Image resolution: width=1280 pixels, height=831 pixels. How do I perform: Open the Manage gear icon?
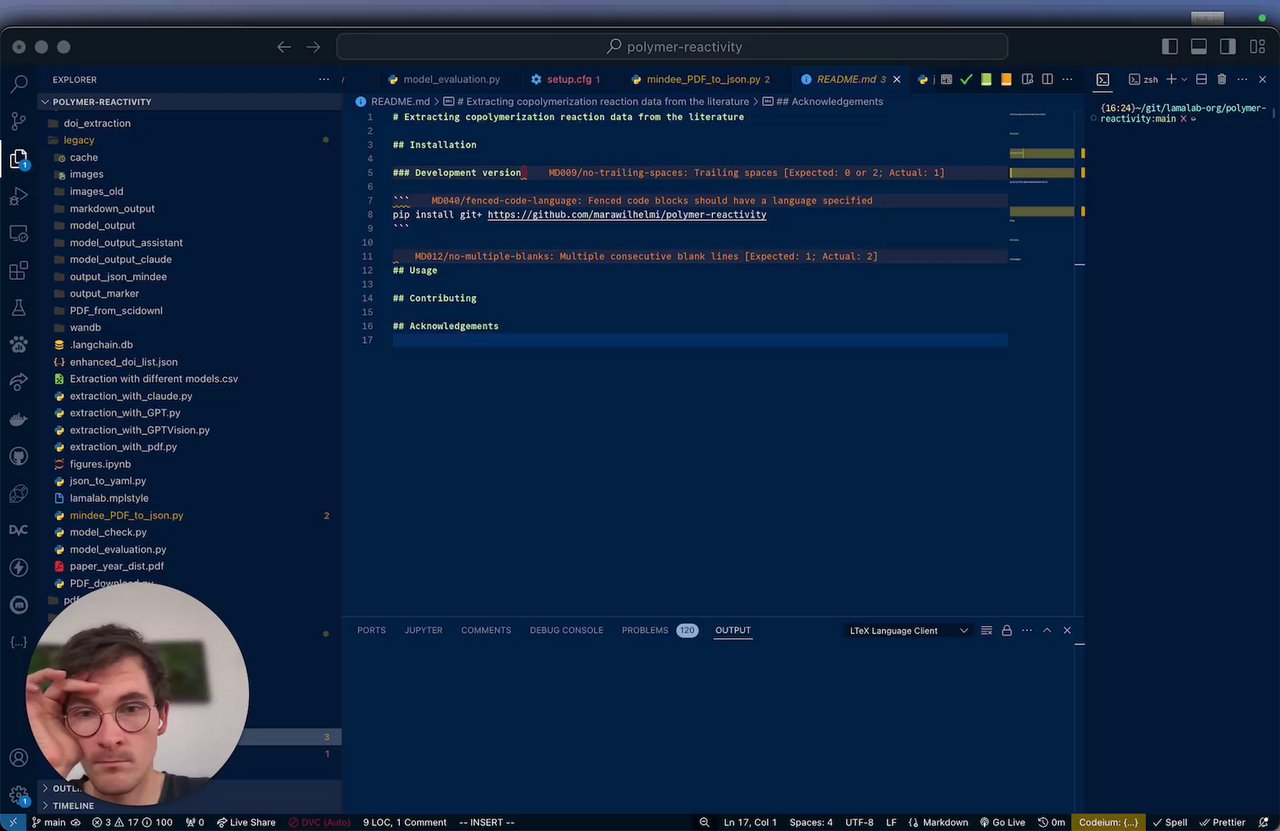click(18, 796)
